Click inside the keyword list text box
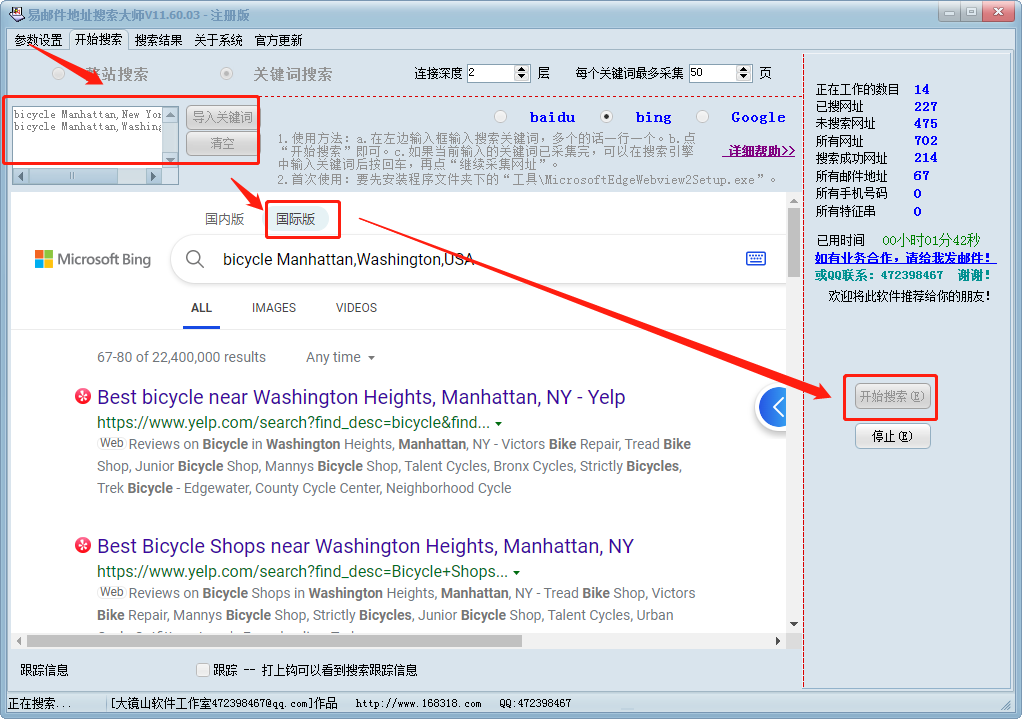This screenshot has width=1022, height=719. pyautogui.click(x=87, y=135)
